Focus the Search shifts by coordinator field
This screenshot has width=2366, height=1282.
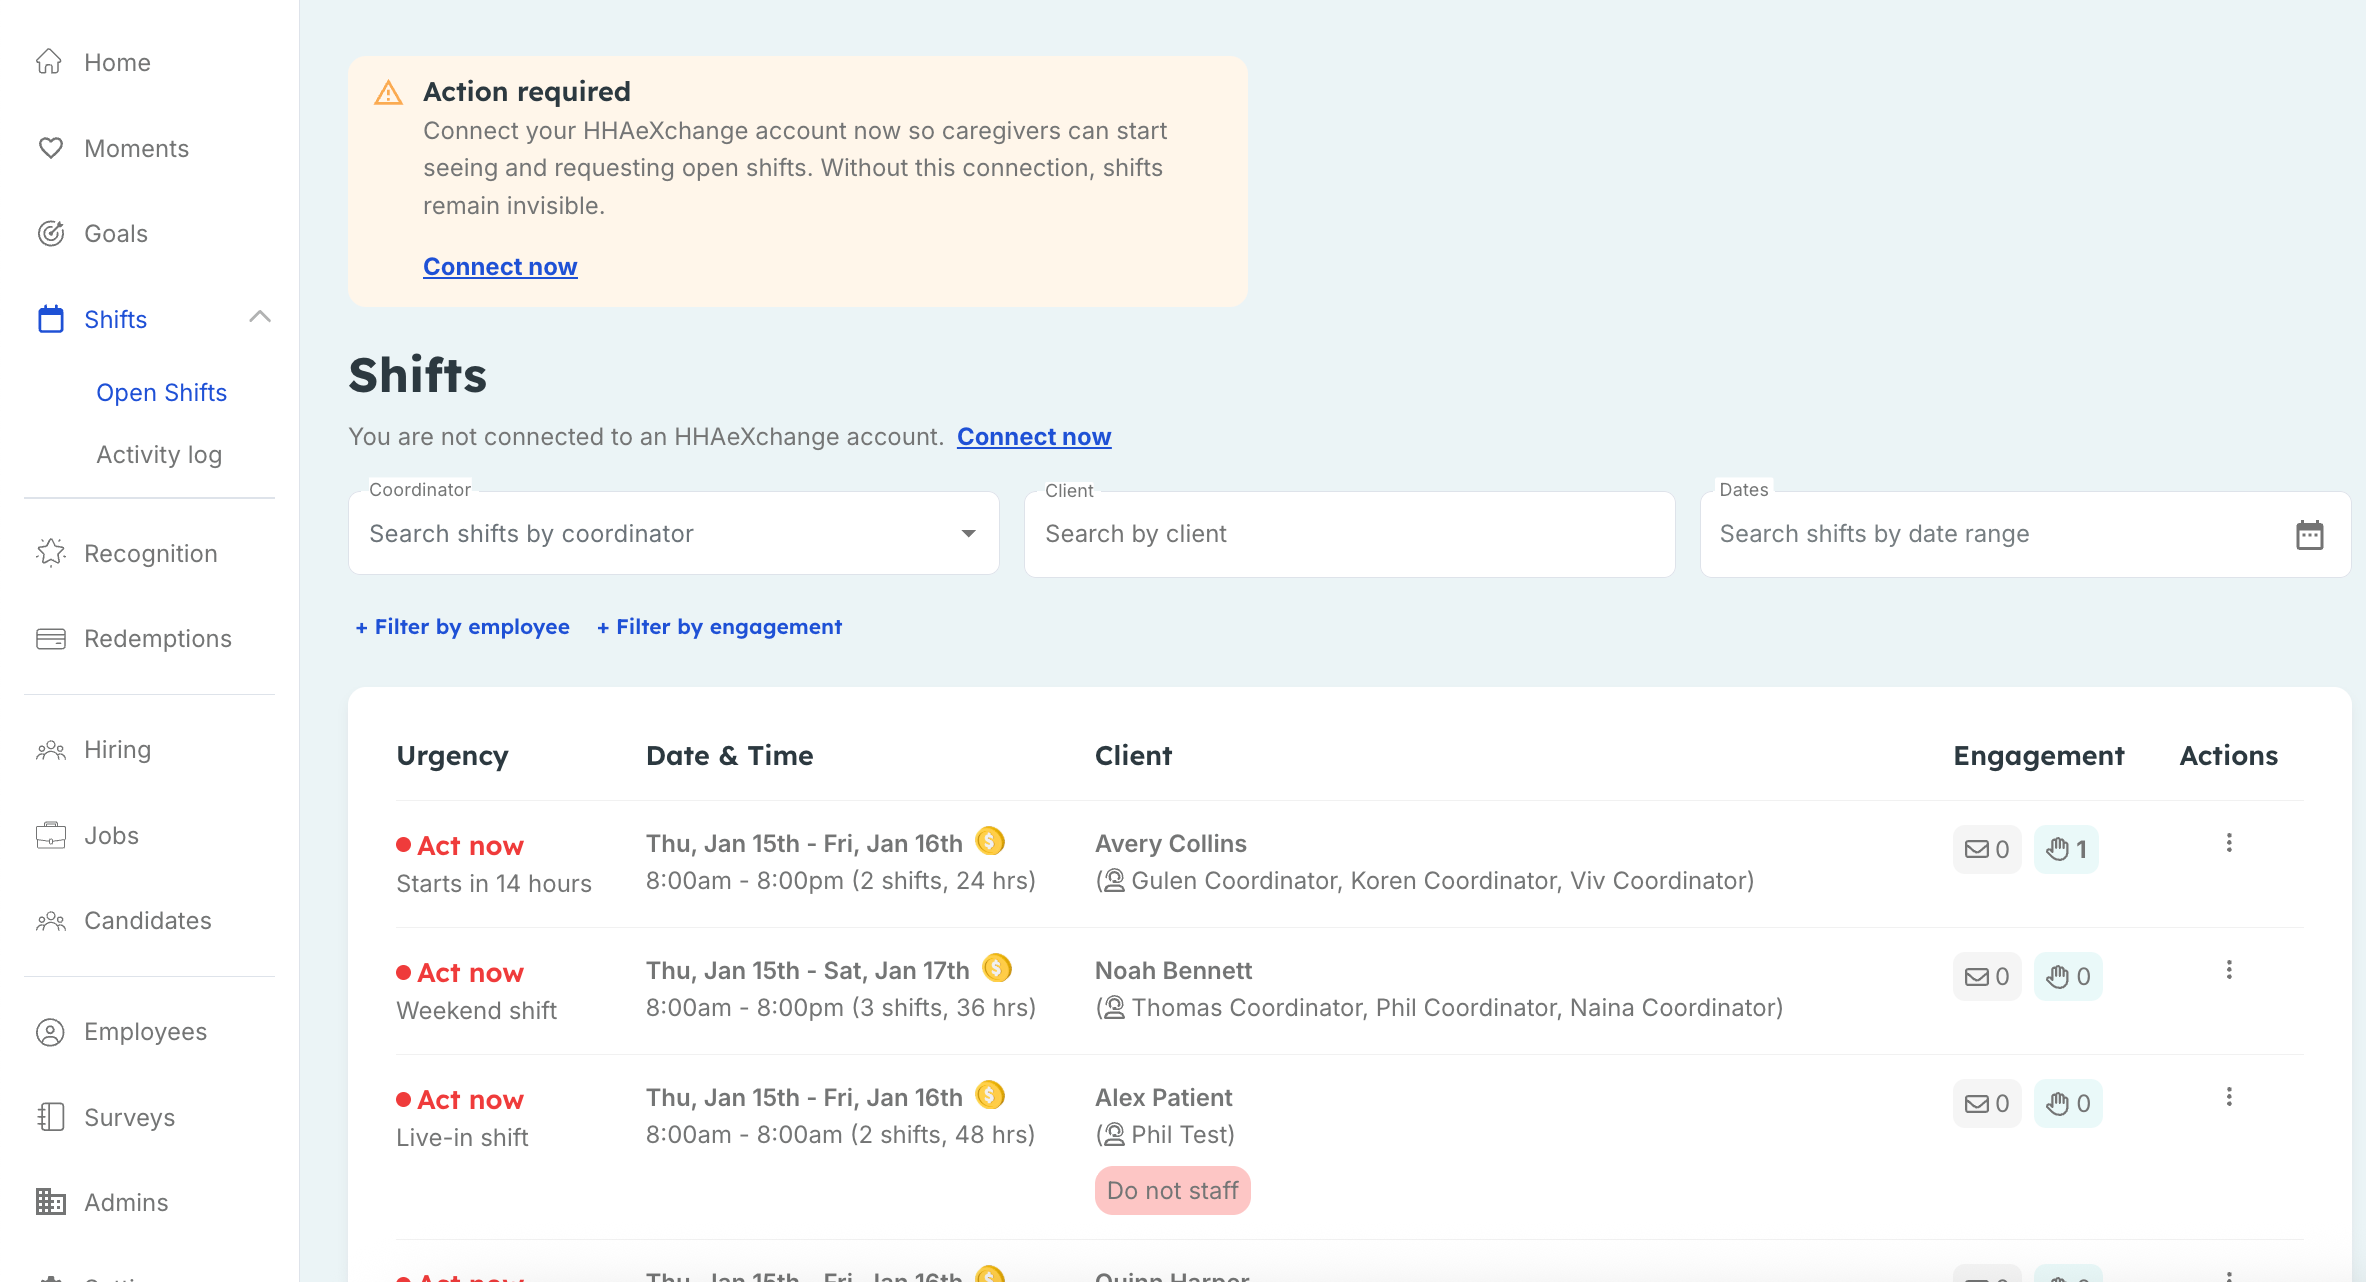[x=674, y=533]
